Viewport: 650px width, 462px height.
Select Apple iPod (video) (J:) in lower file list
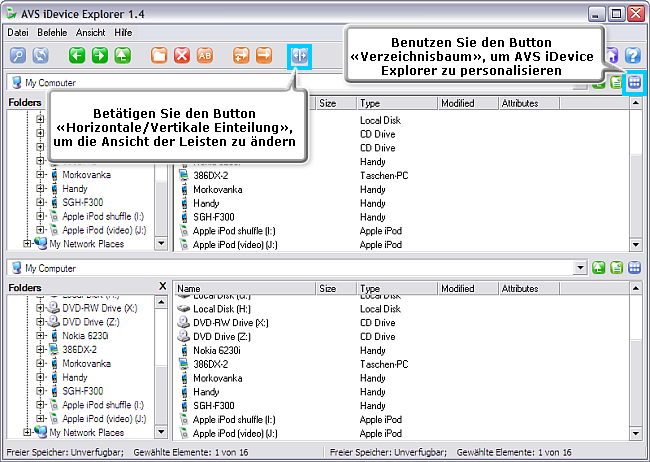pyautogui.click(x=235, y=433)
